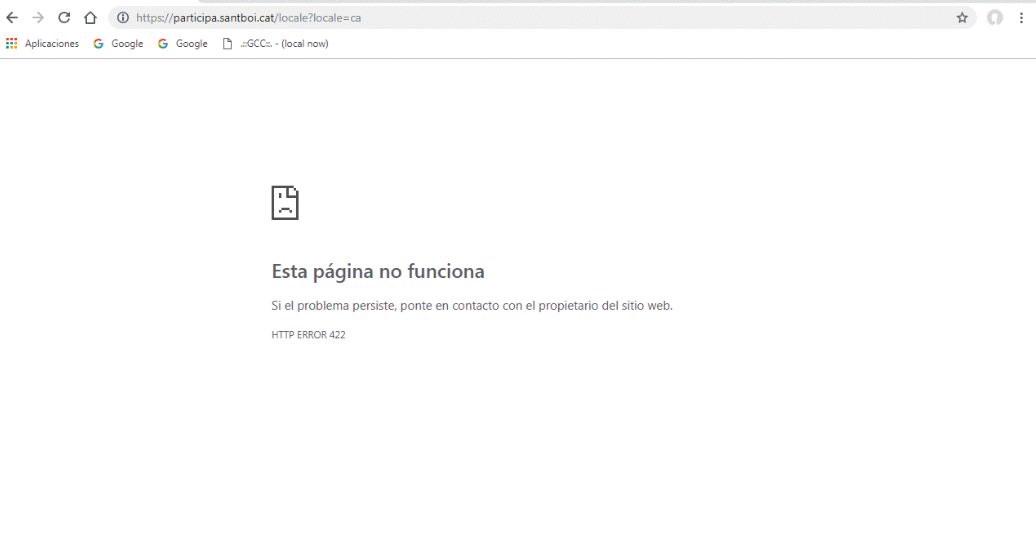View site information icon in address bar
The height and width of the screenshot is (555, 1036).
(x=123, y=18)
